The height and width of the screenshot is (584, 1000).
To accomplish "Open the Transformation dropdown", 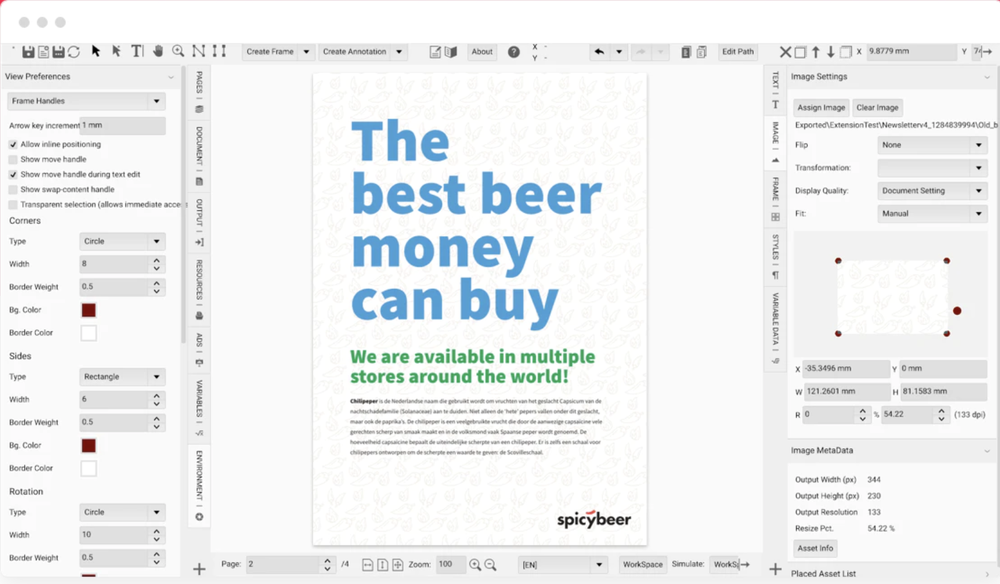I will [932, 168].
